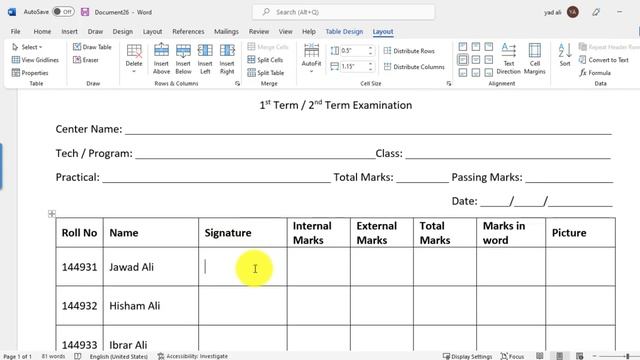This screenshot has height=360, width=640.
Task: Click Distribute Columns
Action: pyautogui.click(x=414, y=67)
